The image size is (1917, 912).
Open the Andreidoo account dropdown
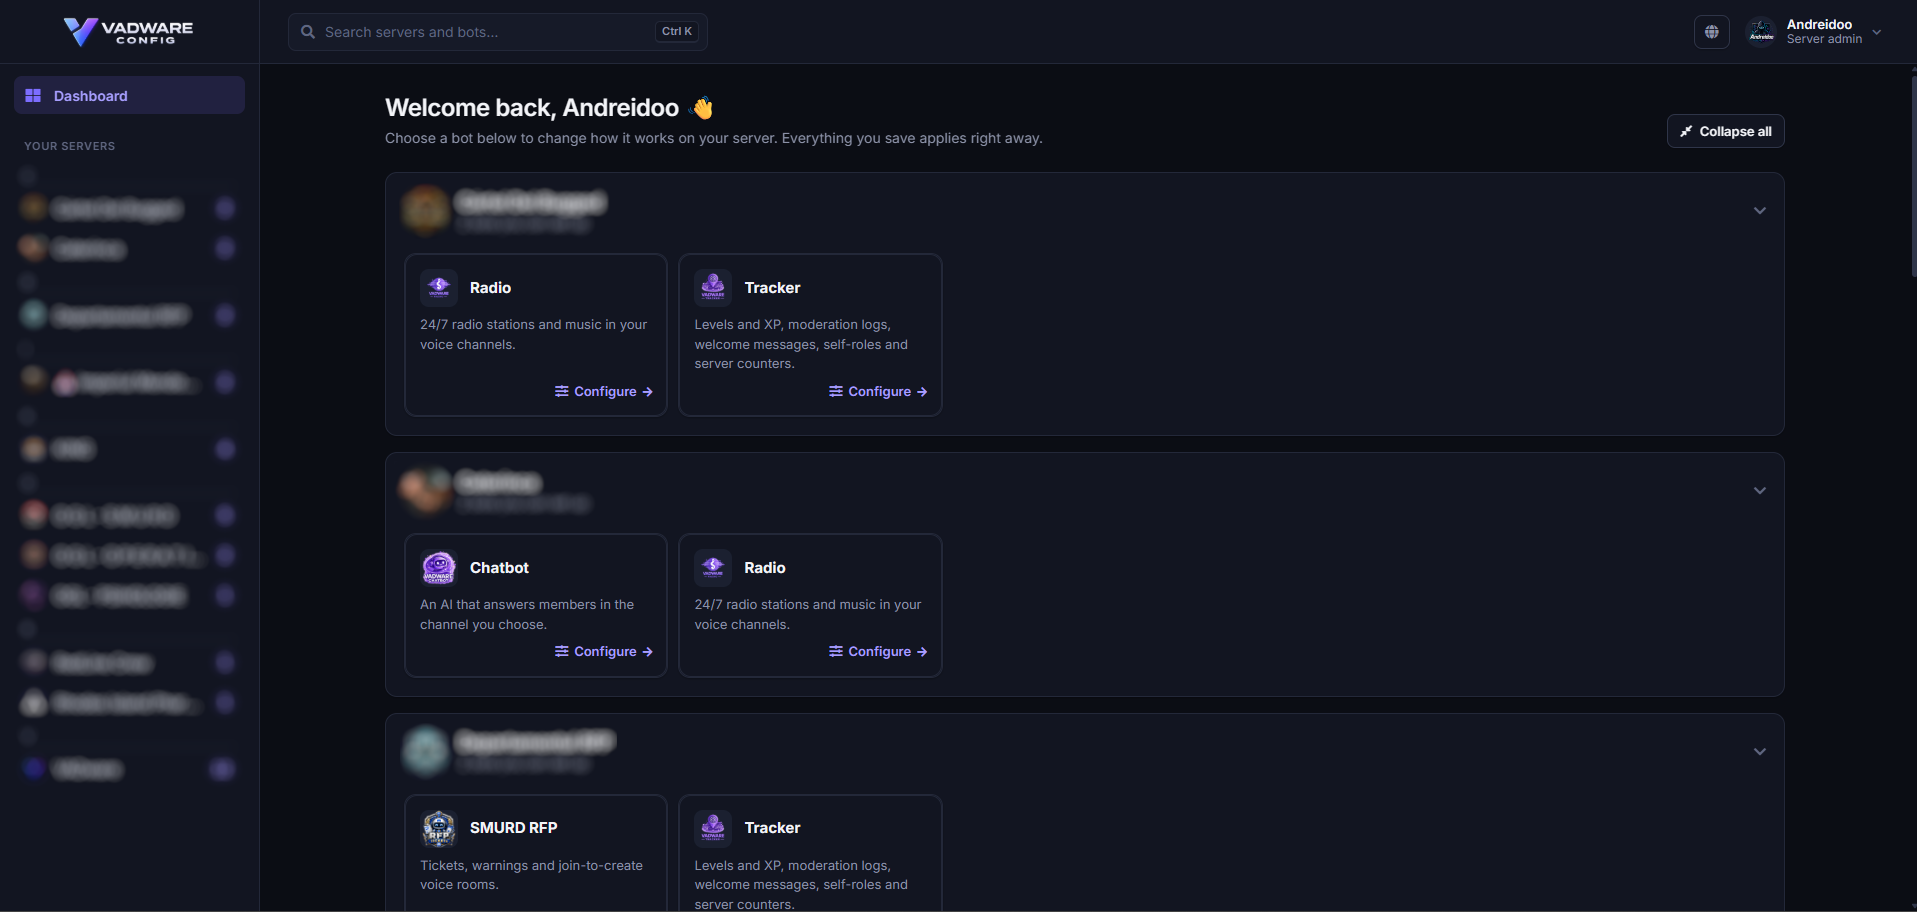pos(1814,32)
